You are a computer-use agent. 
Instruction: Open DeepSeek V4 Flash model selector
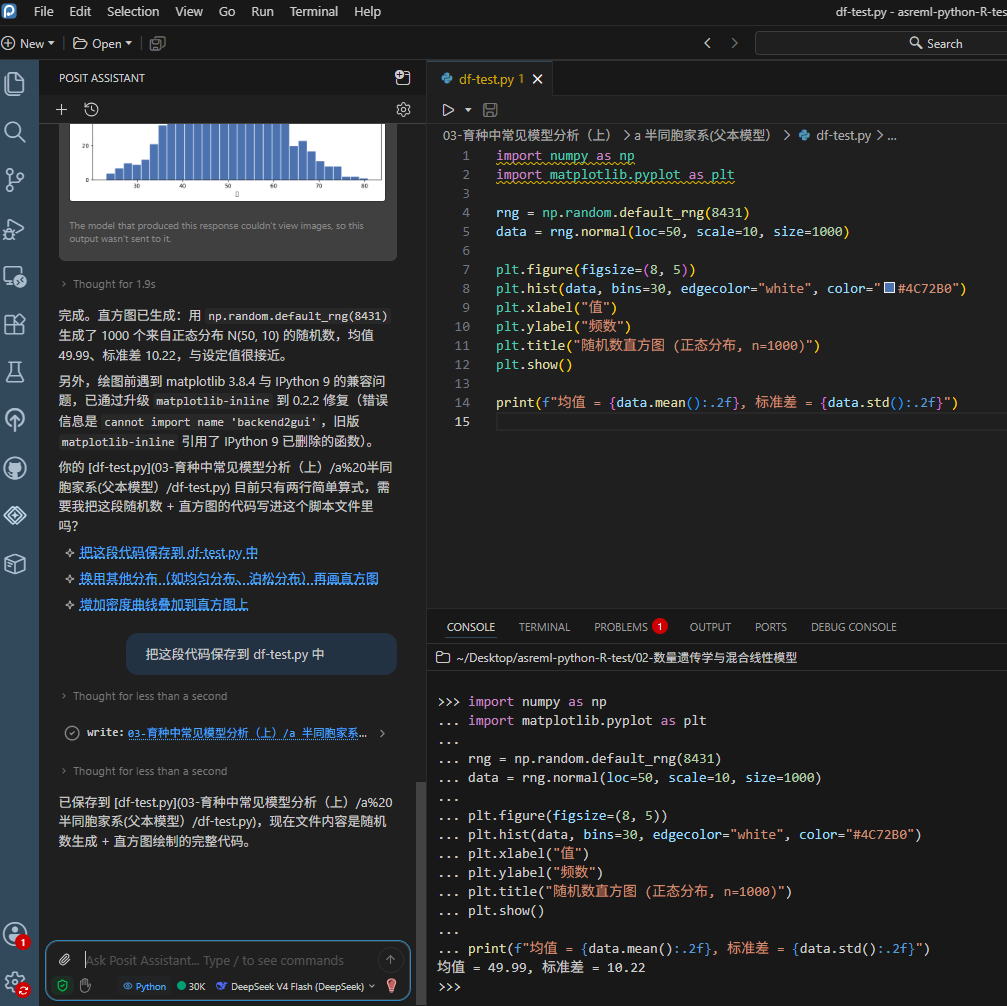(295, 986)
